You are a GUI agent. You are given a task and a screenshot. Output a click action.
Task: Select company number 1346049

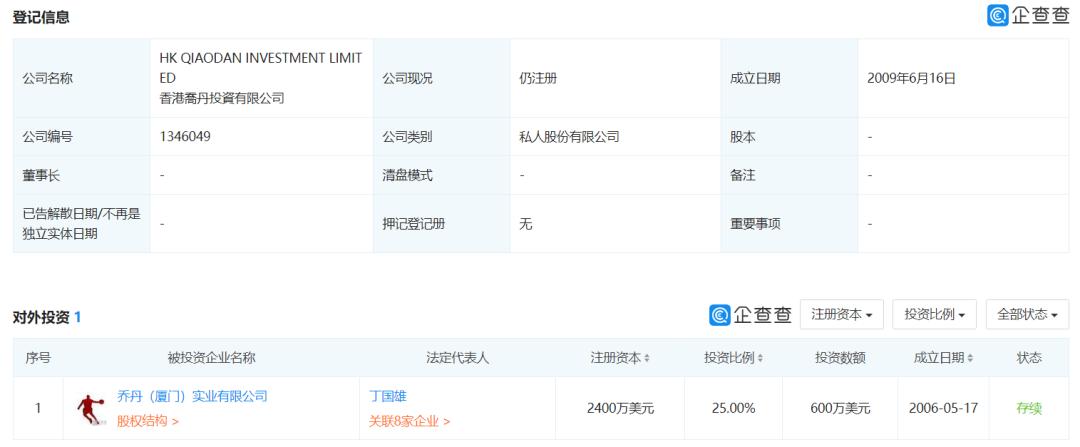185,137
